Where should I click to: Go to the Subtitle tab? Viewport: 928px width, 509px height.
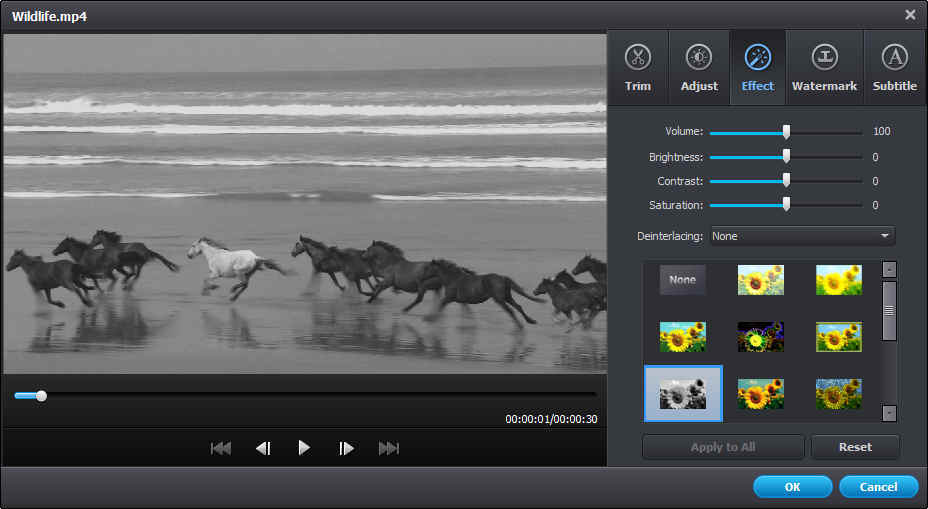coord(894,68)
